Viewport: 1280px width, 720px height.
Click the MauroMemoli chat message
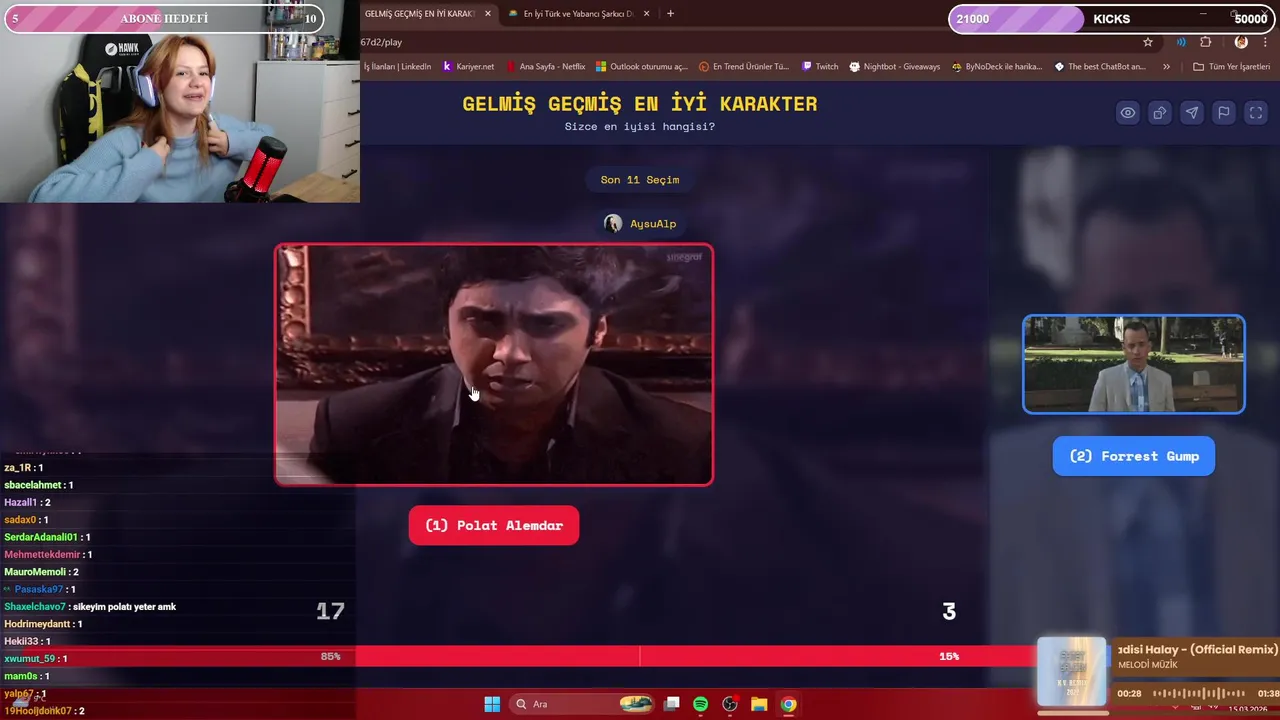click(41, 572)
